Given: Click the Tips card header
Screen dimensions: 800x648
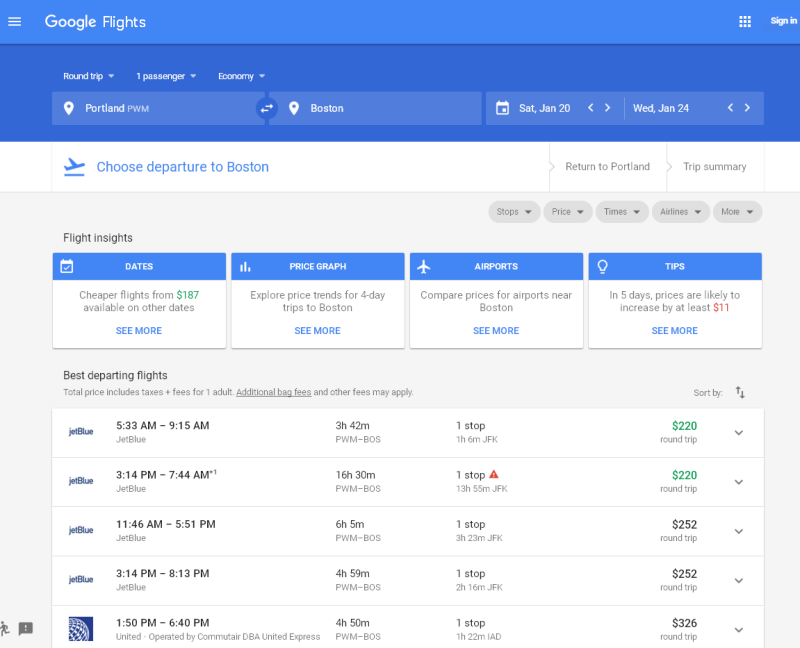Looking at the screenshot, I should pyautogui.click(x=675, y=266).
